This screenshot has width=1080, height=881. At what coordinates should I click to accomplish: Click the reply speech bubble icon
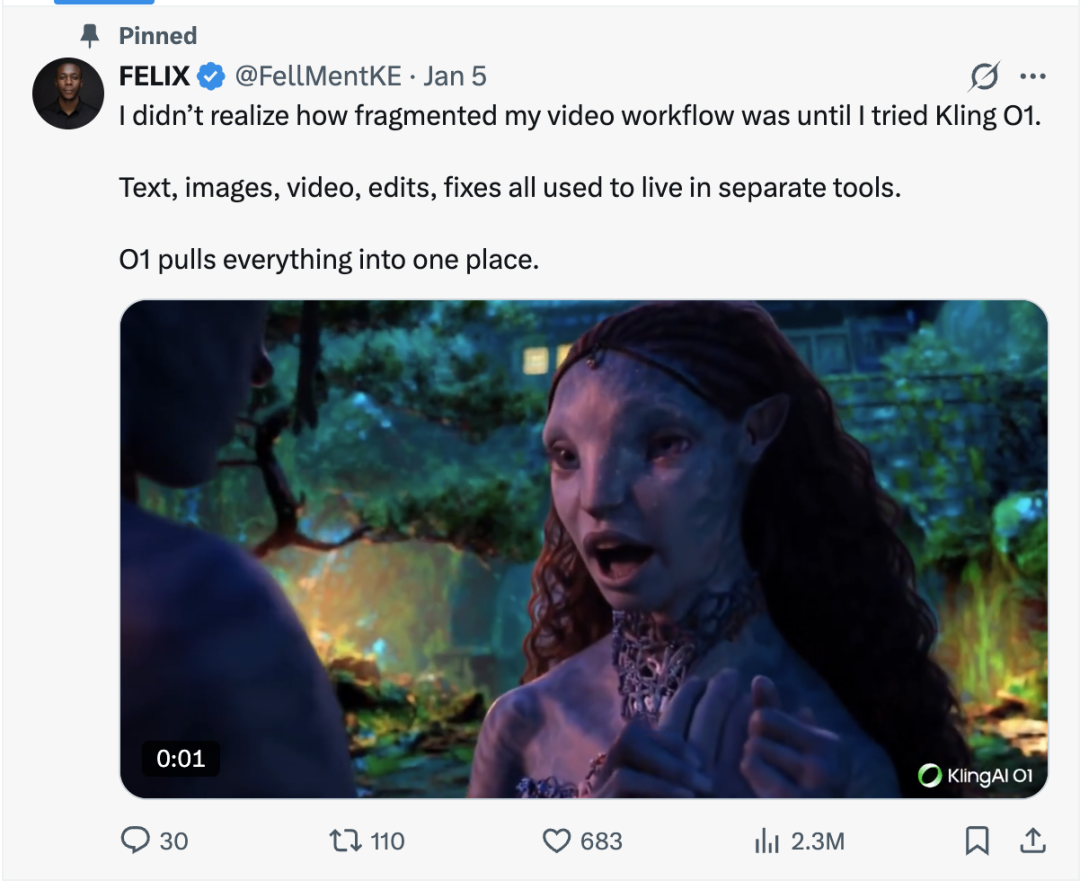(x=135, y=841)
